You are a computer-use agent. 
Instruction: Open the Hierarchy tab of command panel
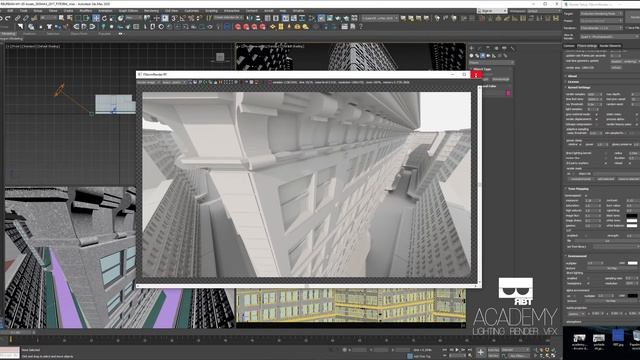point(488,49)
